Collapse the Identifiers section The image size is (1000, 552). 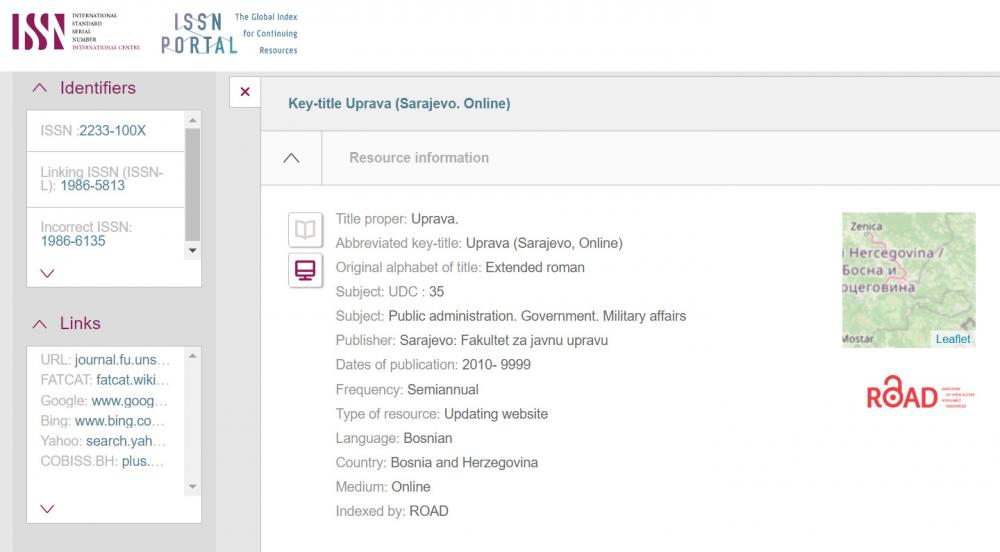coord(40,88)
